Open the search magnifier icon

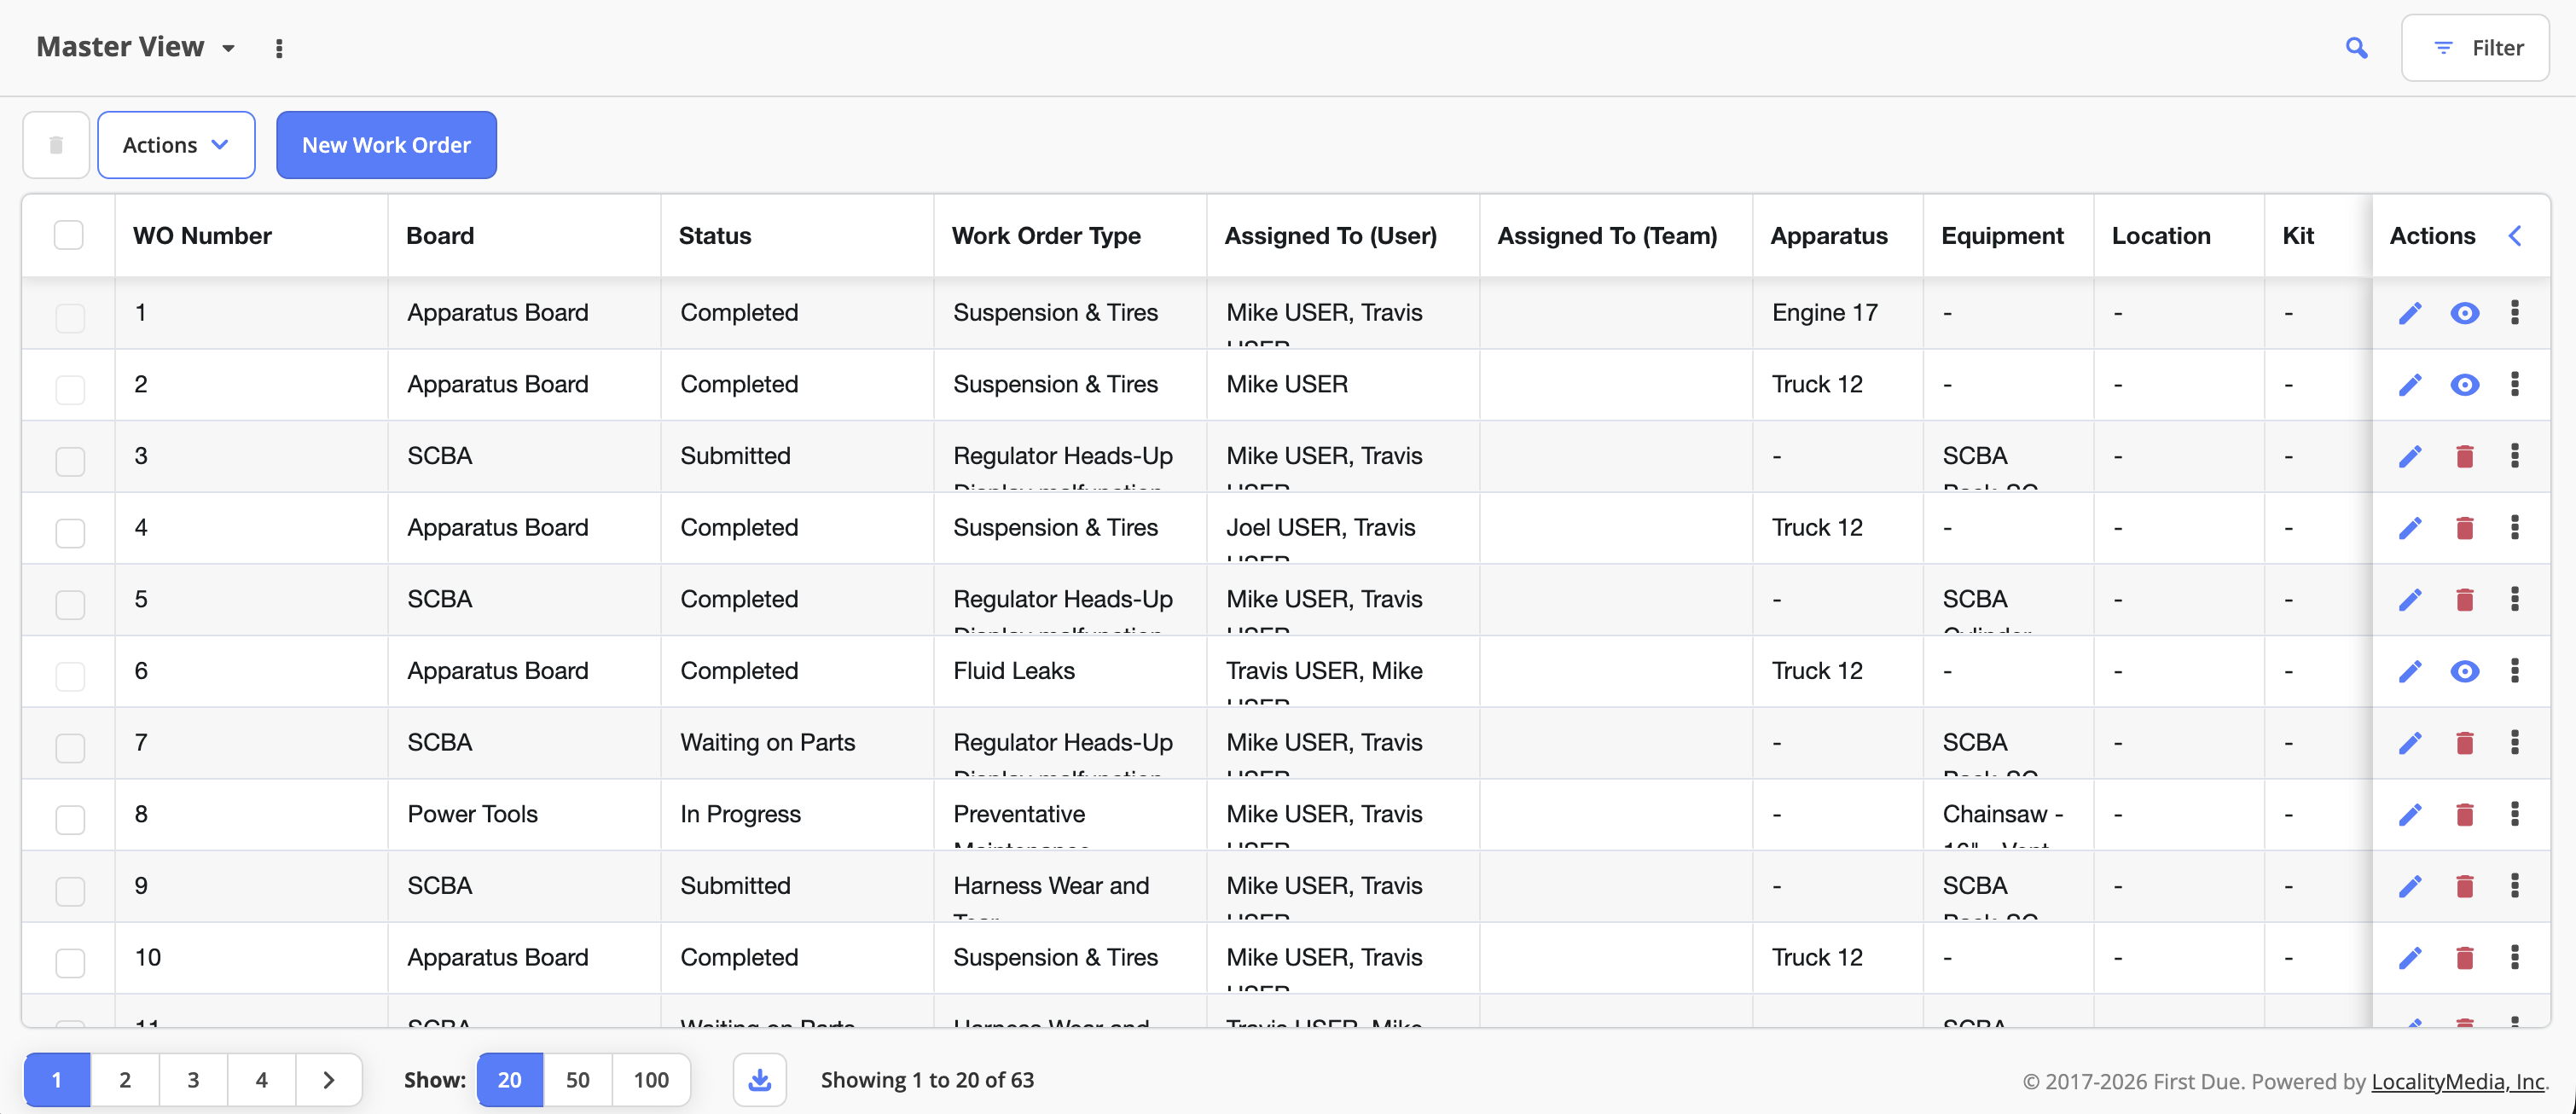(2356, 47)
